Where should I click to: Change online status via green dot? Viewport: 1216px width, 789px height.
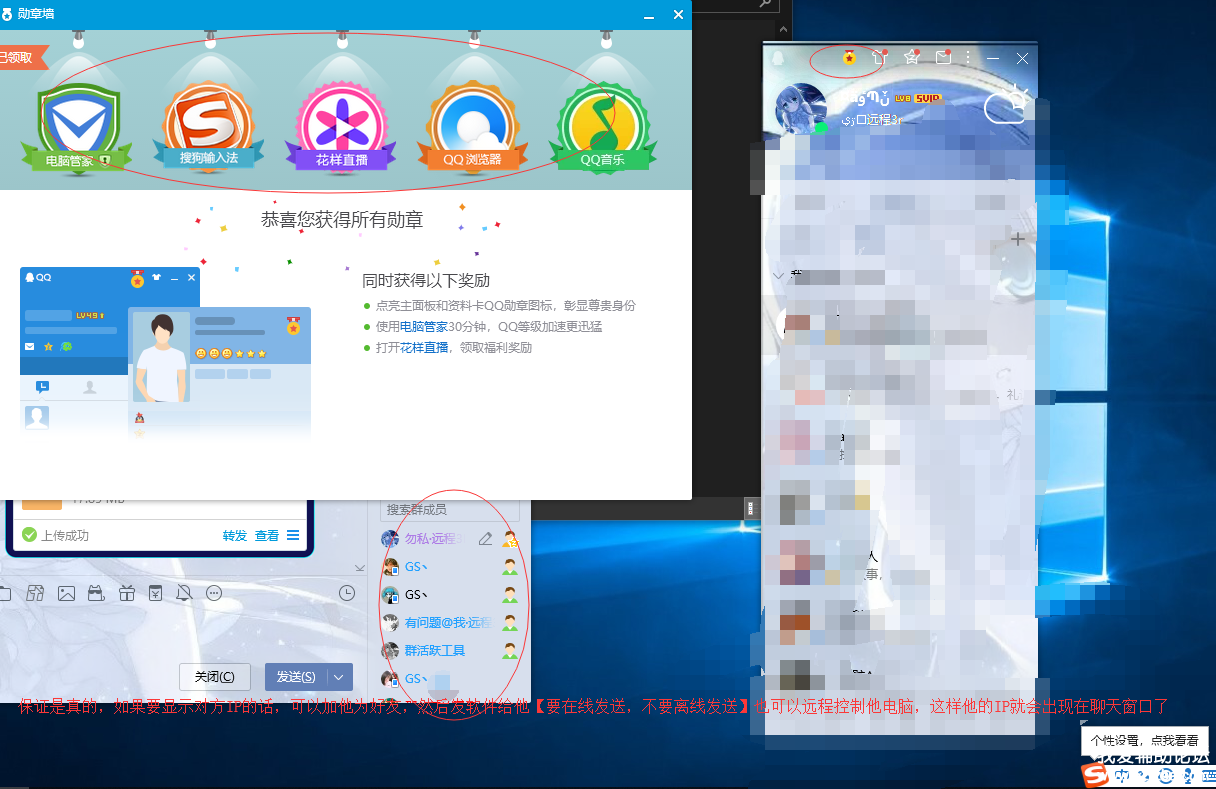click(820, 128)
